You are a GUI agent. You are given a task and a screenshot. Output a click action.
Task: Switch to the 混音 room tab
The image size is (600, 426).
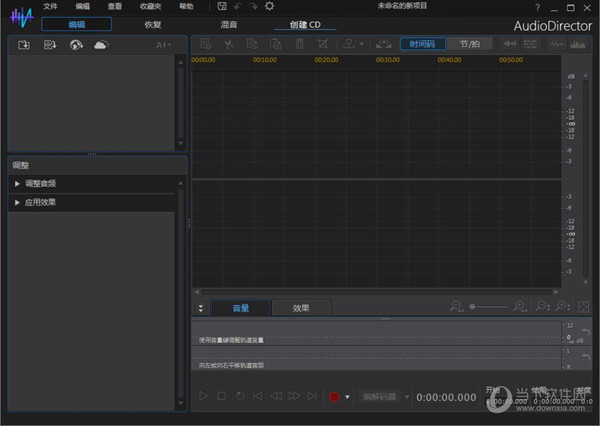(229, 24)
